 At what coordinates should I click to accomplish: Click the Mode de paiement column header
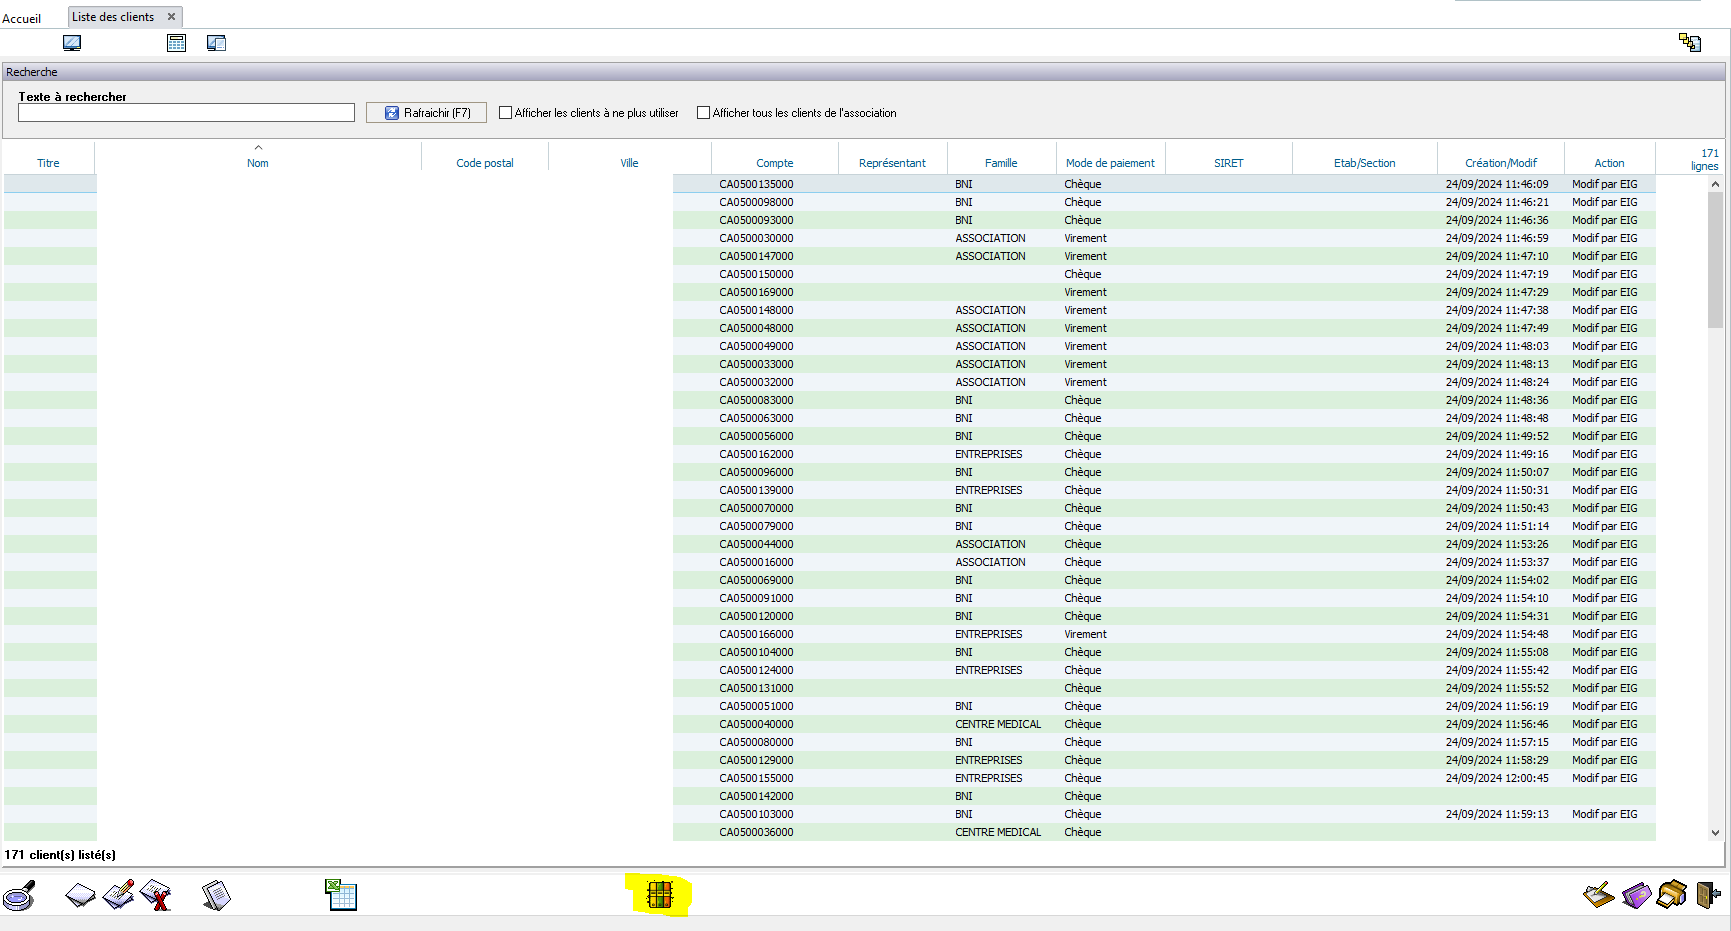click(x=1110, y=163)
